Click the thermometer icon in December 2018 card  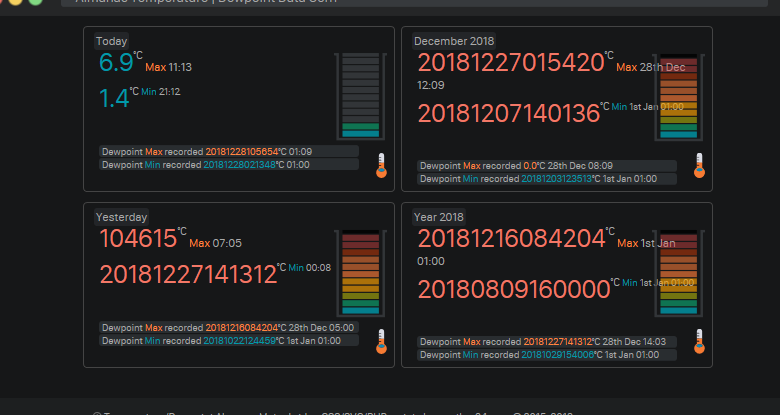point(699,165)
